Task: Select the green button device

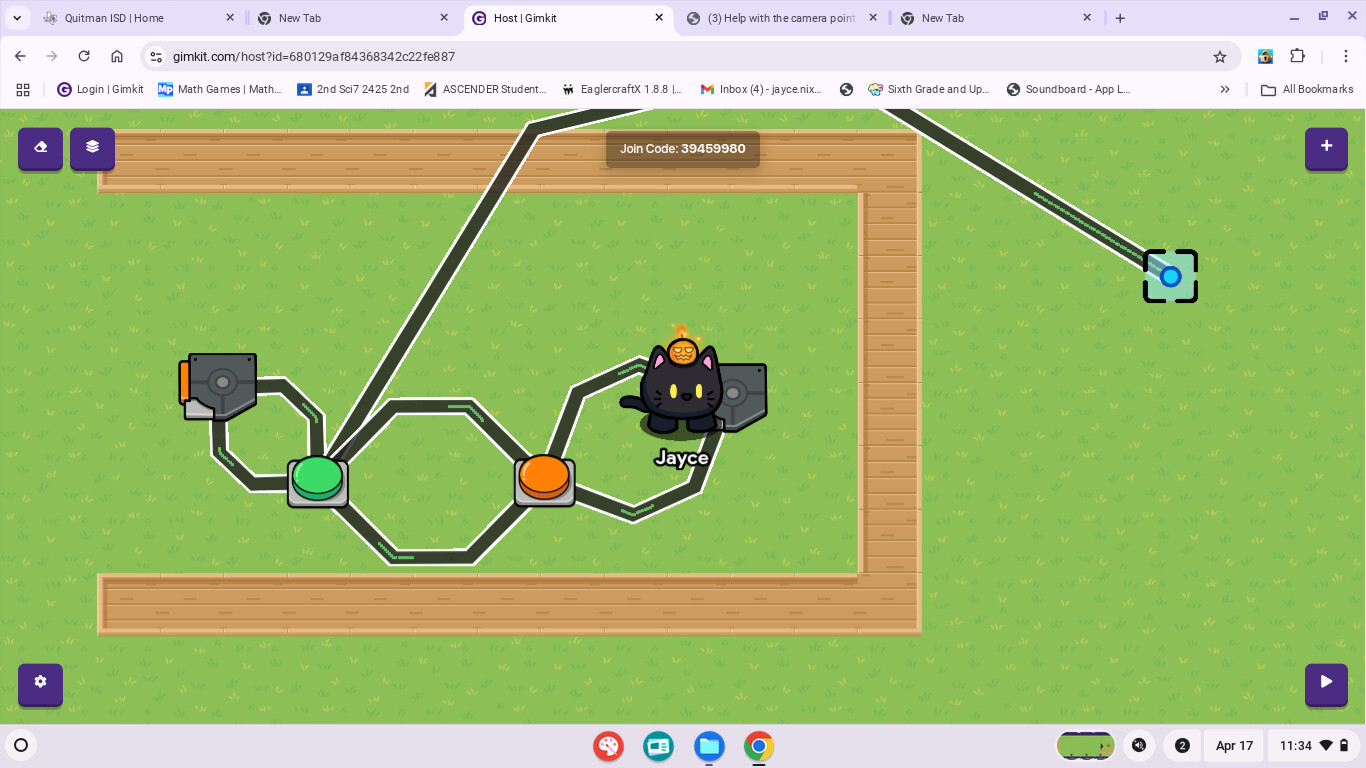Action: (318, 480)
